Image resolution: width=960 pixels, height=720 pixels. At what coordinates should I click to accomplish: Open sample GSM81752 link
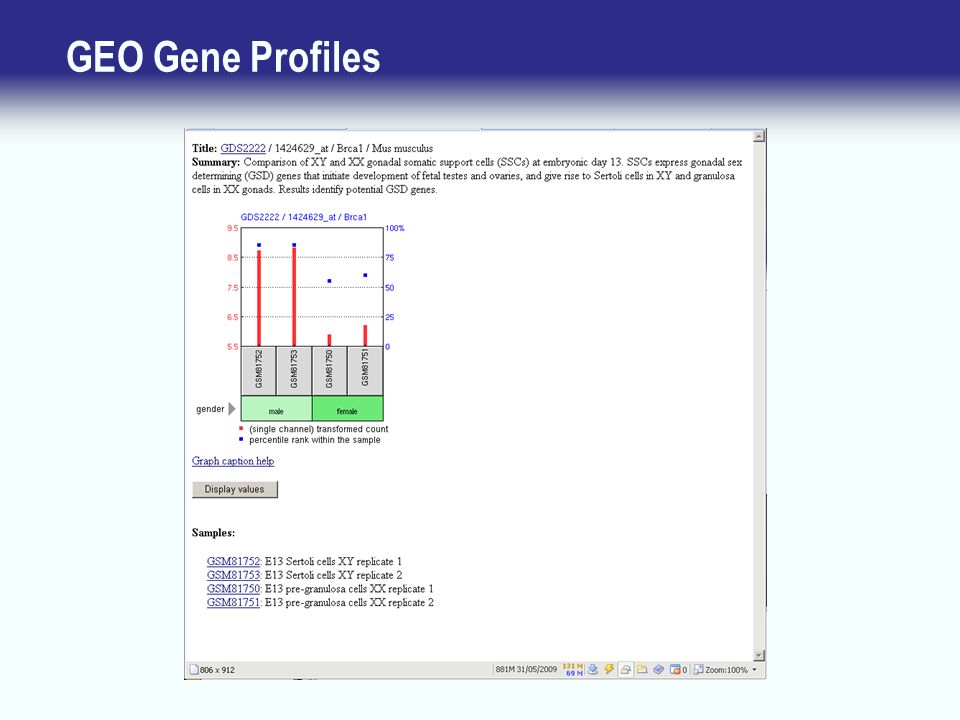(x=233, y=561)
